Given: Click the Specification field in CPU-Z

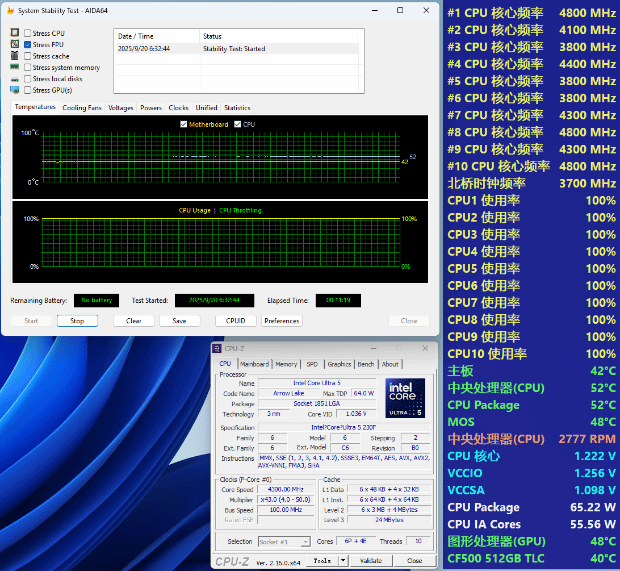Looking at the screenshot, I should (344, 427).
